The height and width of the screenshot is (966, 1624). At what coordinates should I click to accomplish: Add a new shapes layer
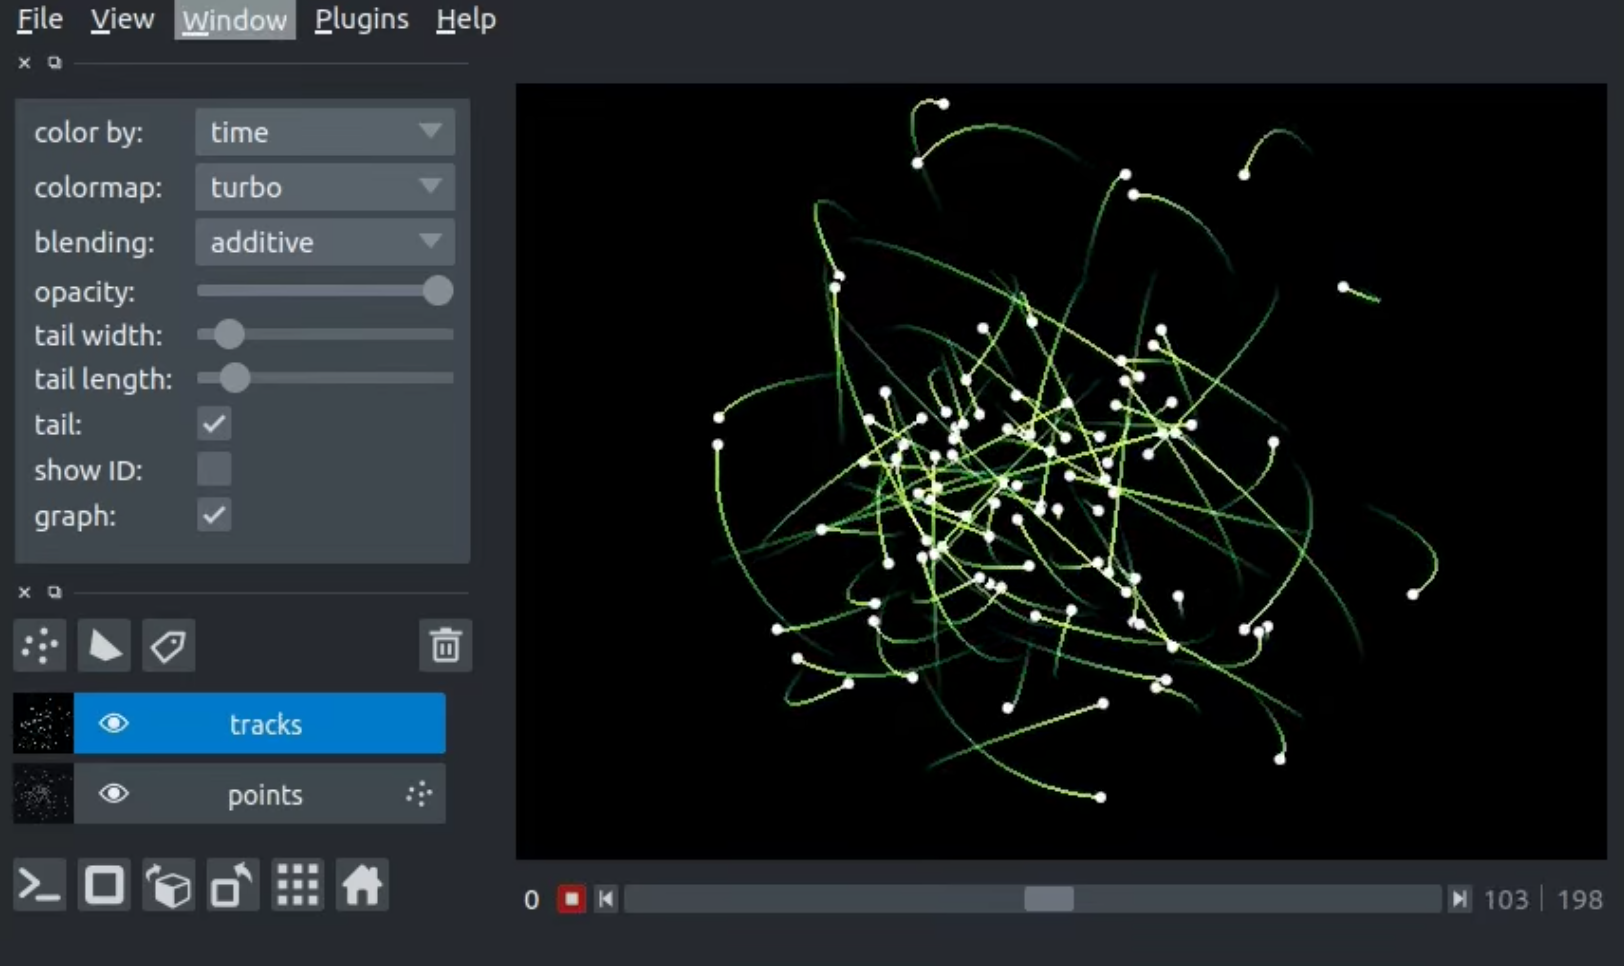pos(103,646)
